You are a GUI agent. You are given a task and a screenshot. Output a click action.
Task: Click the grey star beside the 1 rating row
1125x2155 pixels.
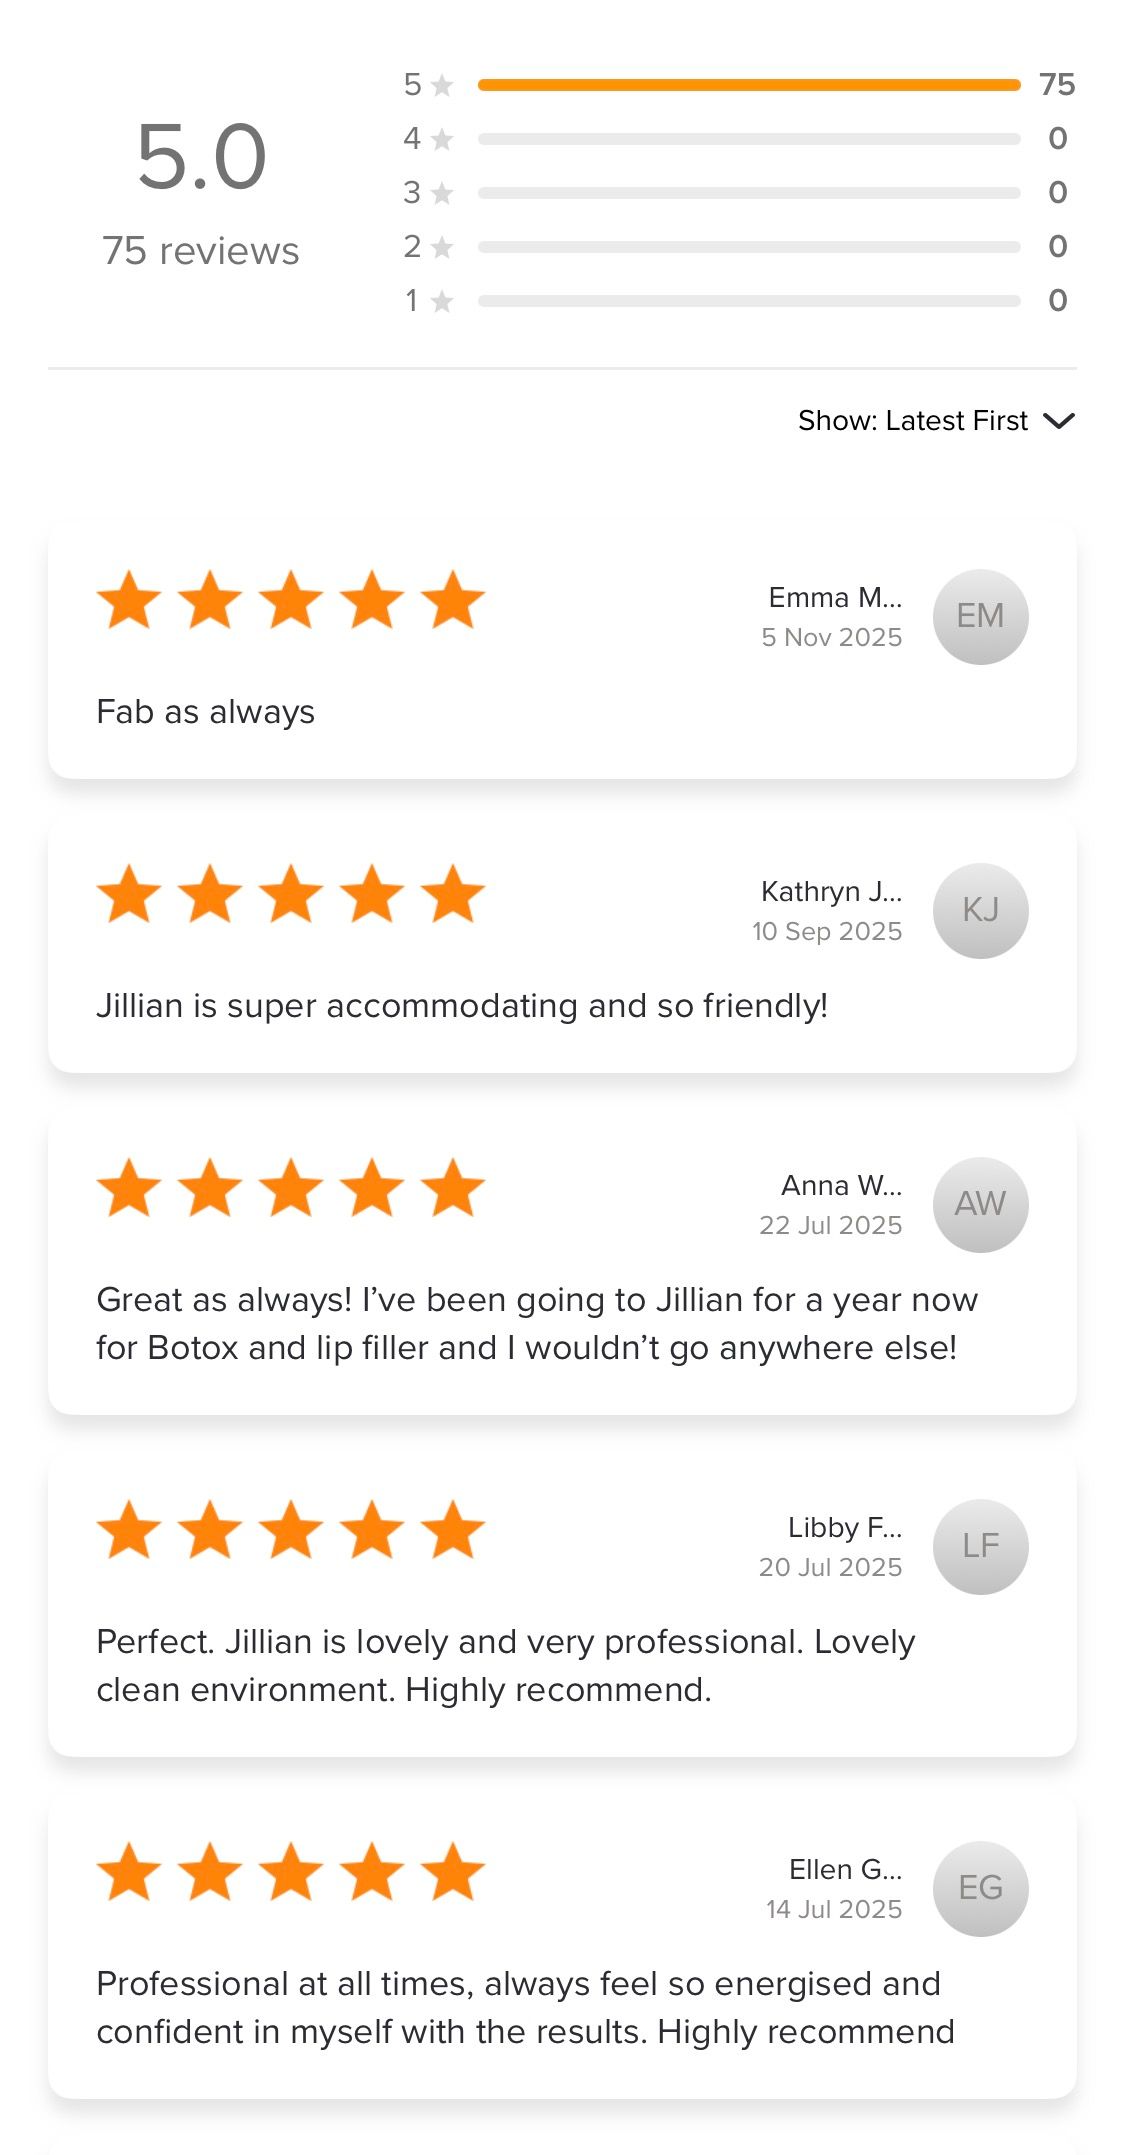click(x=442, y=301)
